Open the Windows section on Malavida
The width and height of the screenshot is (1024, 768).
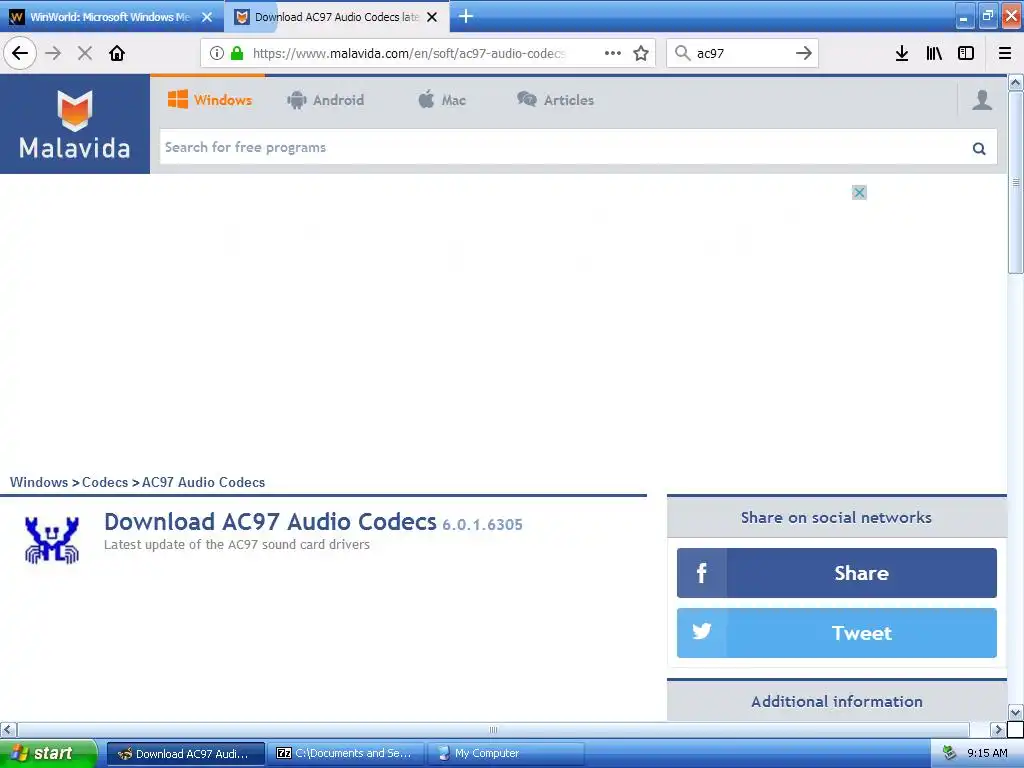pyautogui.click(x=210, y=100)
